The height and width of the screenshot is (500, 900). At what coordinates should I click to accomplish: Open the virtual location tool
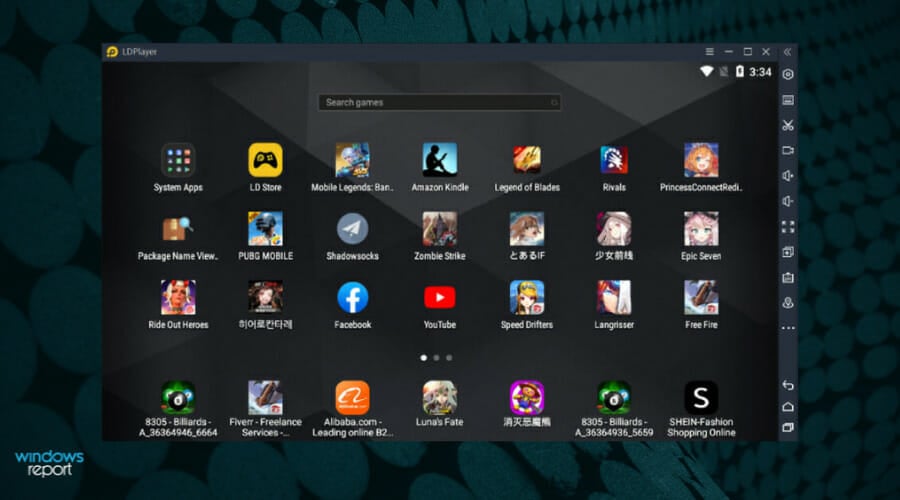click(788, 303)
